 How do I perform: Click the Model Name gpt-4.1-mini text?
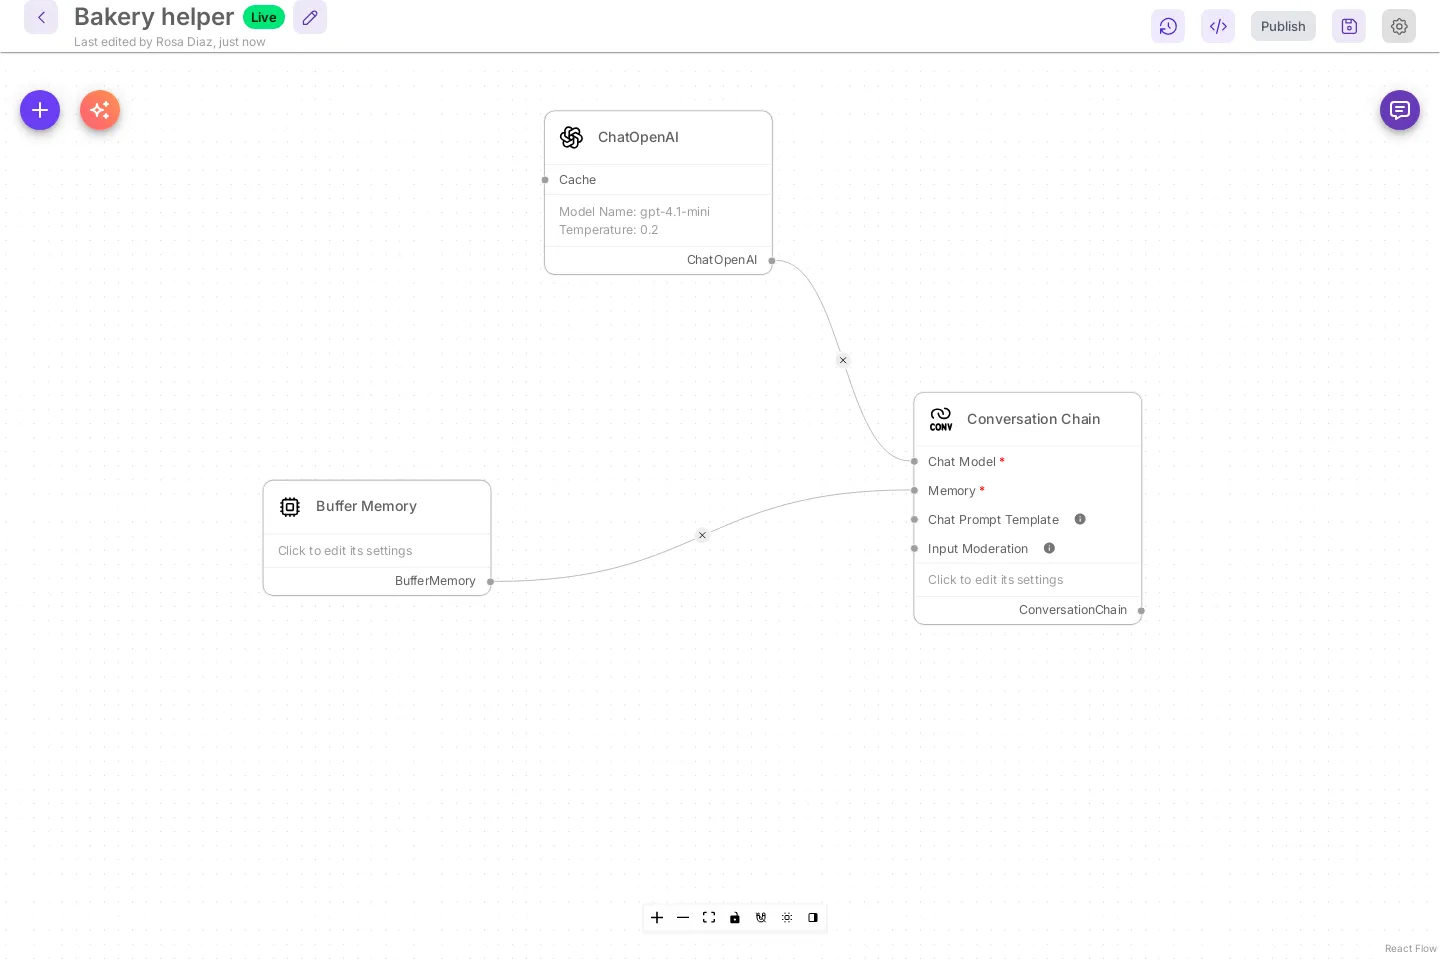click(x=634, y=212)
